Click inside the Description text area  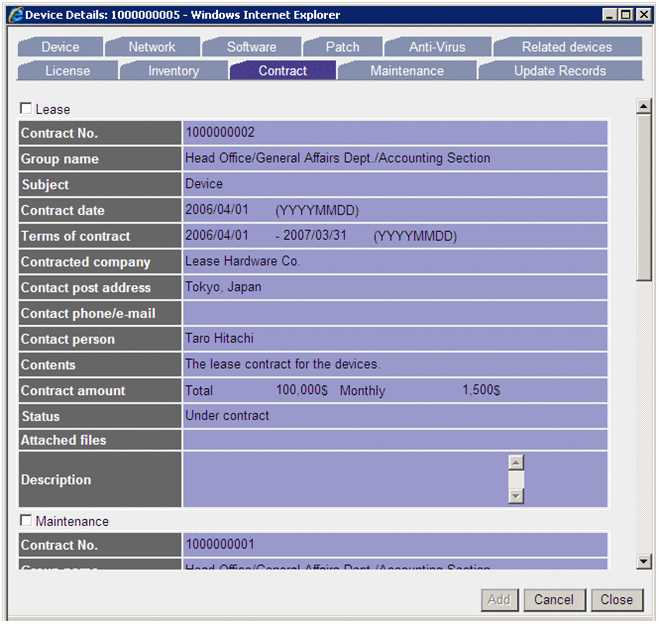(345, 479)
